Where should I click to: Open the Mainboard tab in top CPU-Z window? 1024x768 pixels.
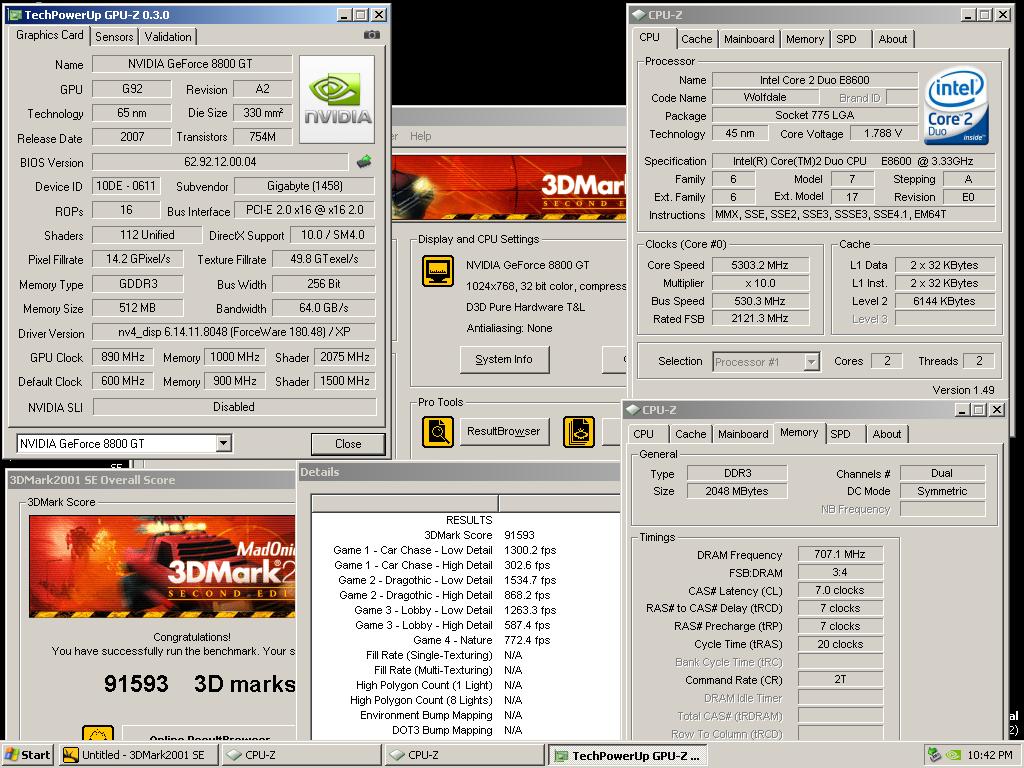749,39
